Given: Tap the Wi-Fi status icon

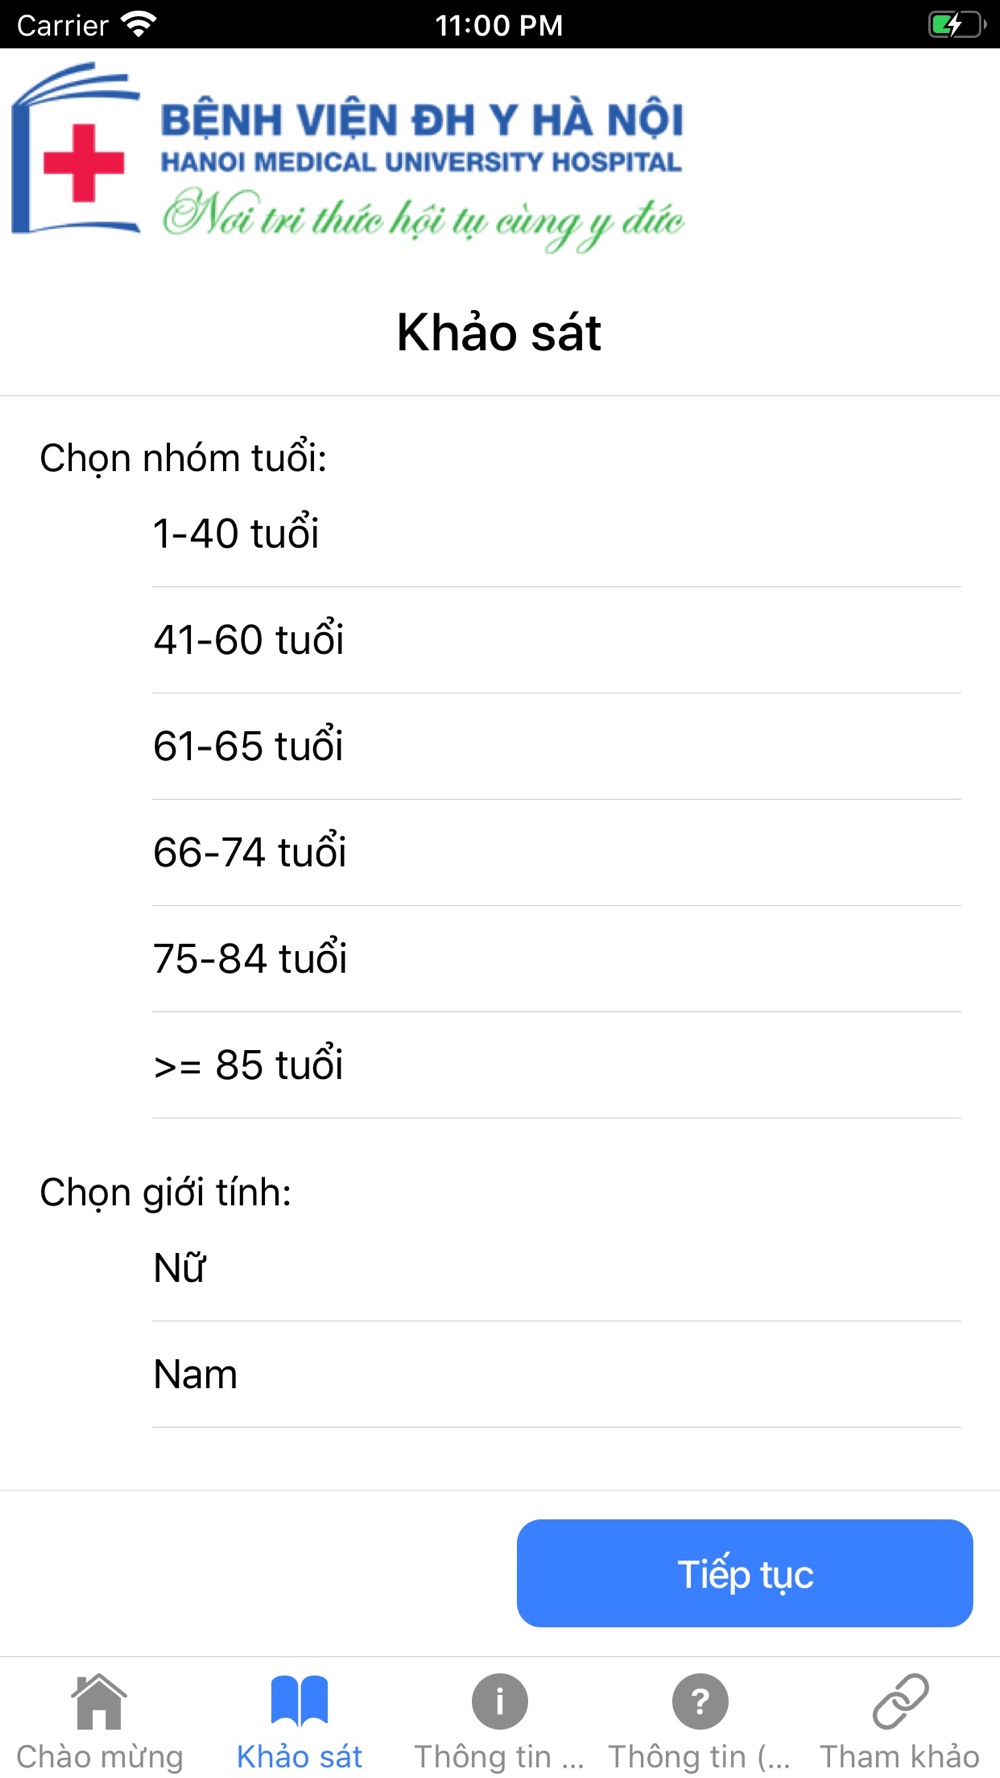Looking at the screenshot, I should 138,24.
